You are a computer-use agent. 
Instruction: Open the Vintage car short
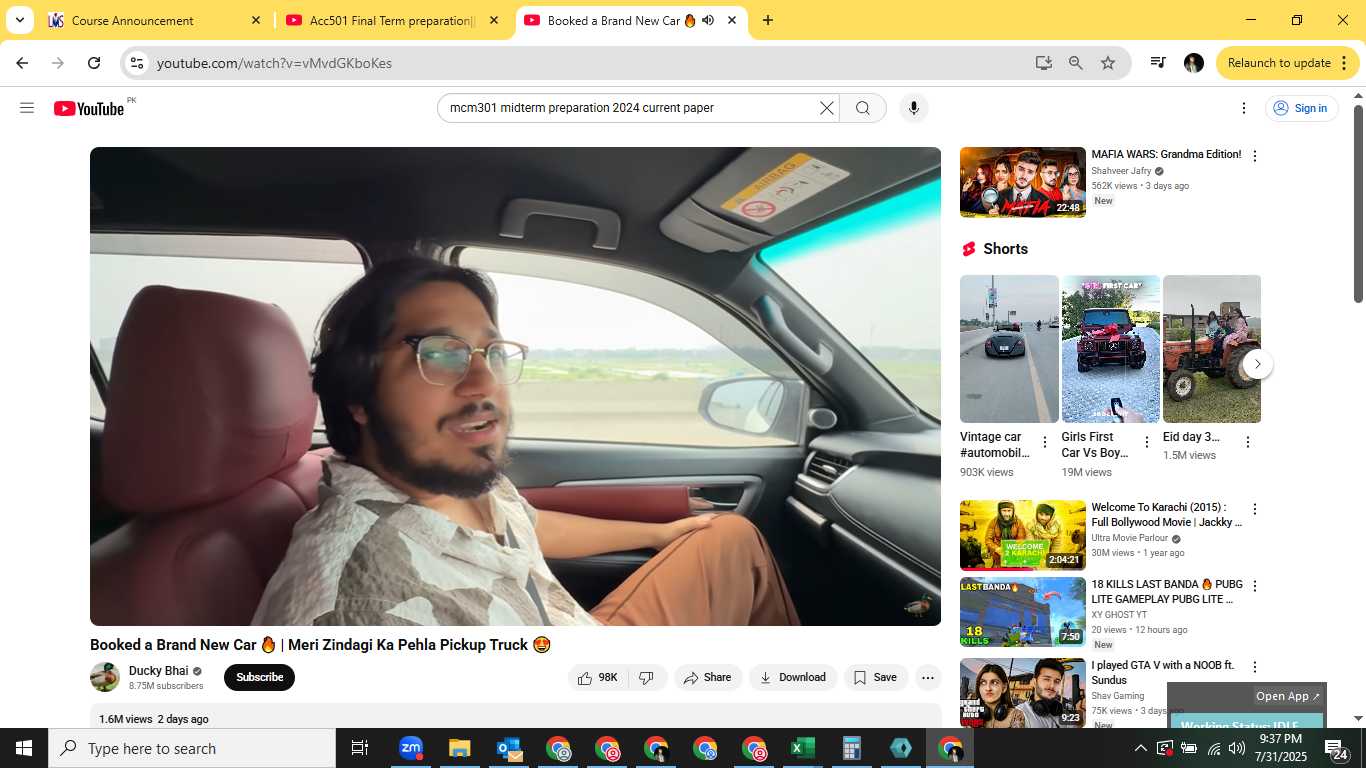coord(1009,349)
